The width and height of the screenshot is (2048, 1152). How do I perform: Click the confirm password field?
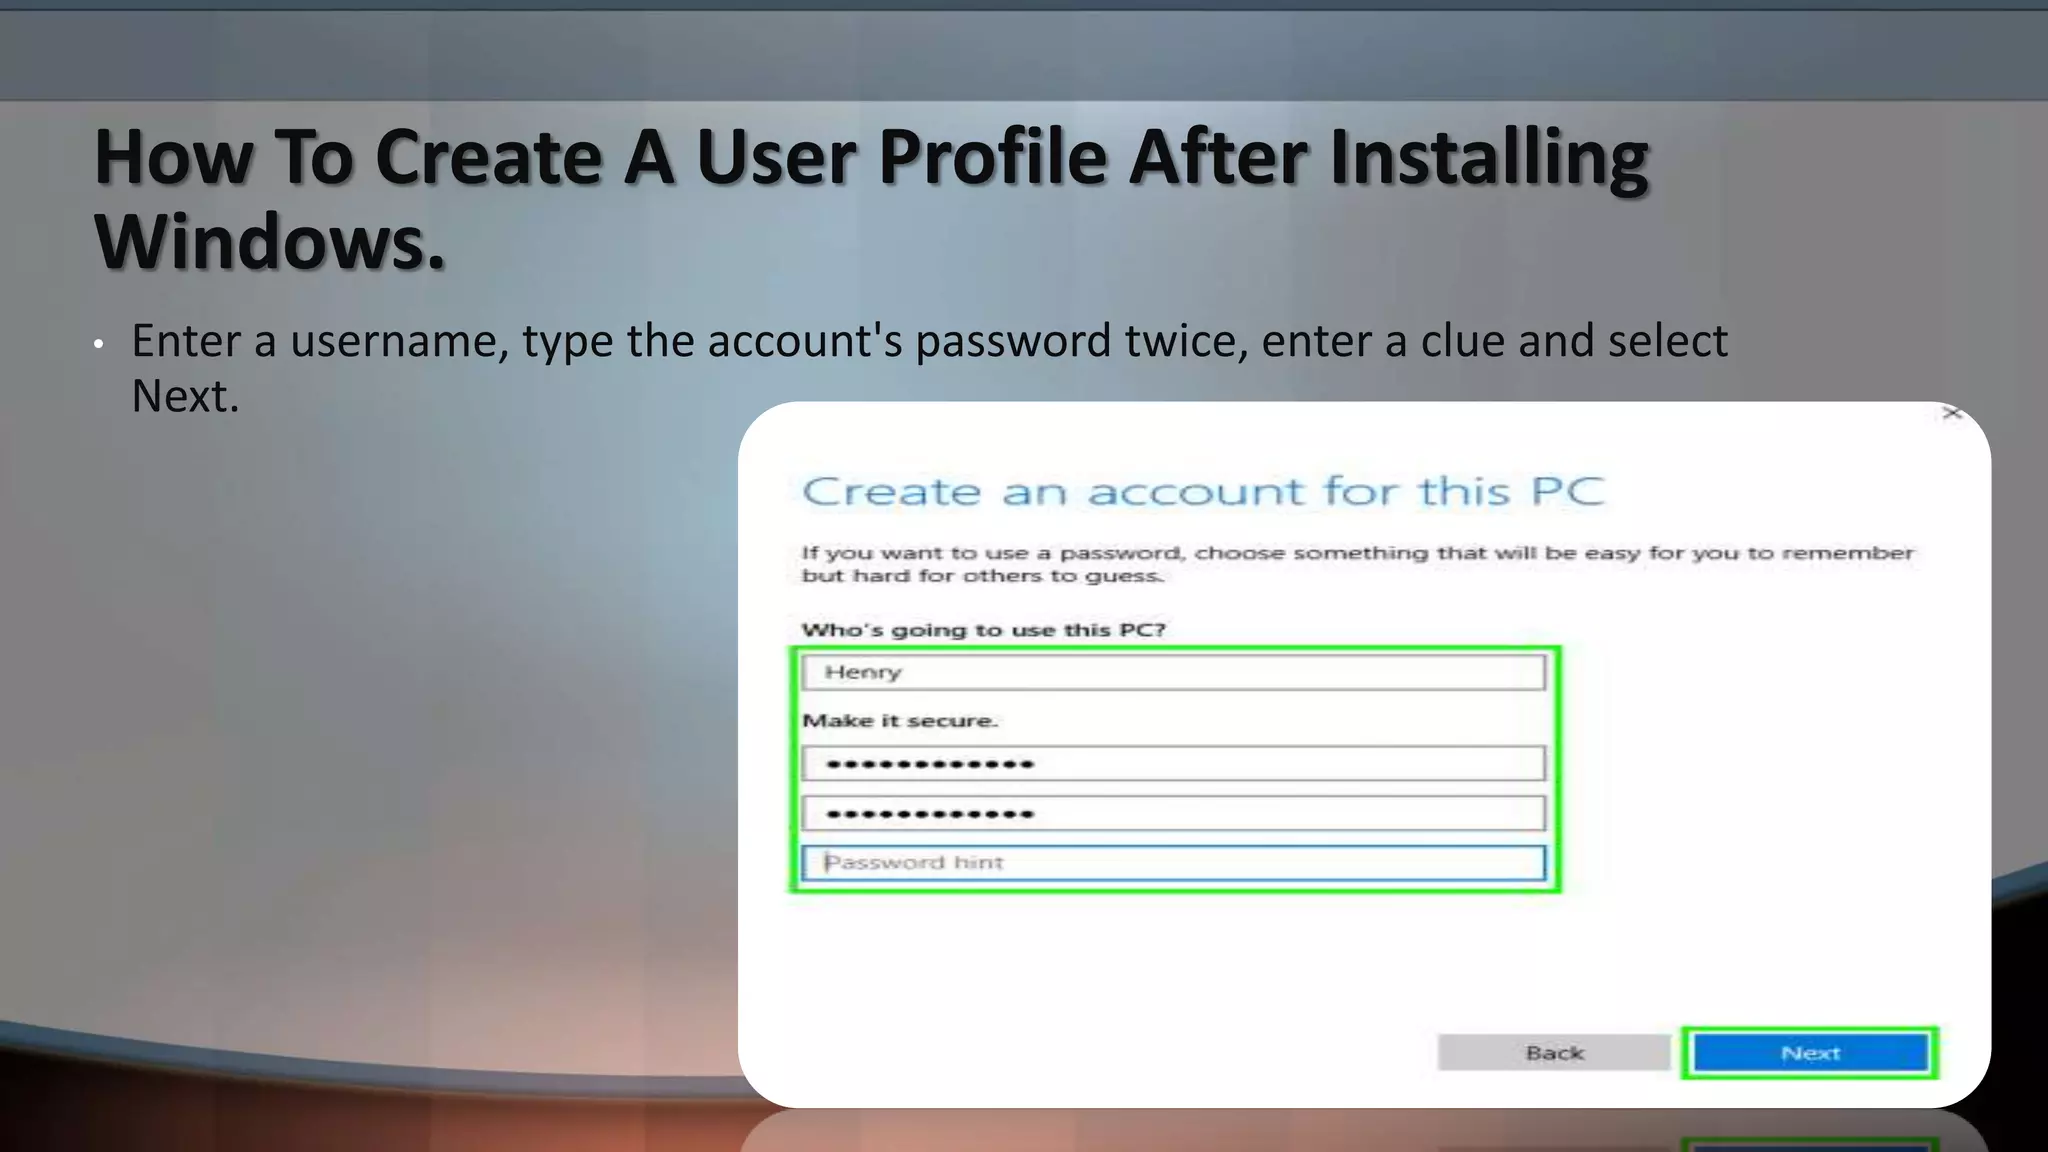pos(1173,813)
